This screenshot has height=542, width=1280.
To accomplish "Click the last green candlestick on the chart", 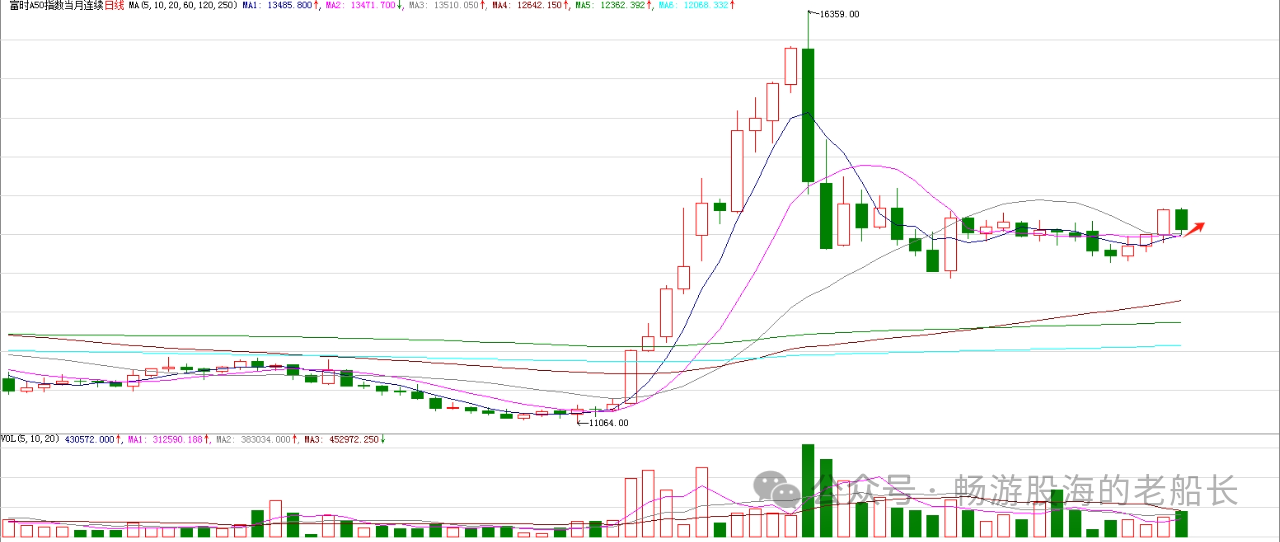I will point(1181,219).
